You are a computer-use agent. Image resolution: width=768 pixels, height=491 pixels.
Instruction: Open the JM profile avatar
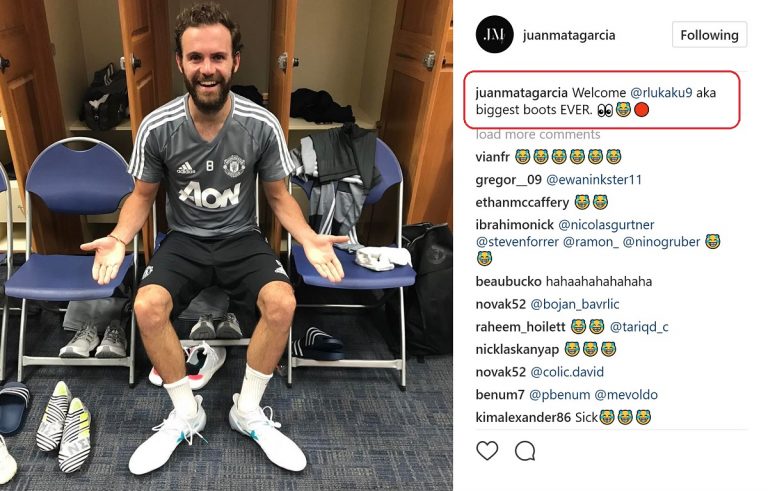point(494,34)
